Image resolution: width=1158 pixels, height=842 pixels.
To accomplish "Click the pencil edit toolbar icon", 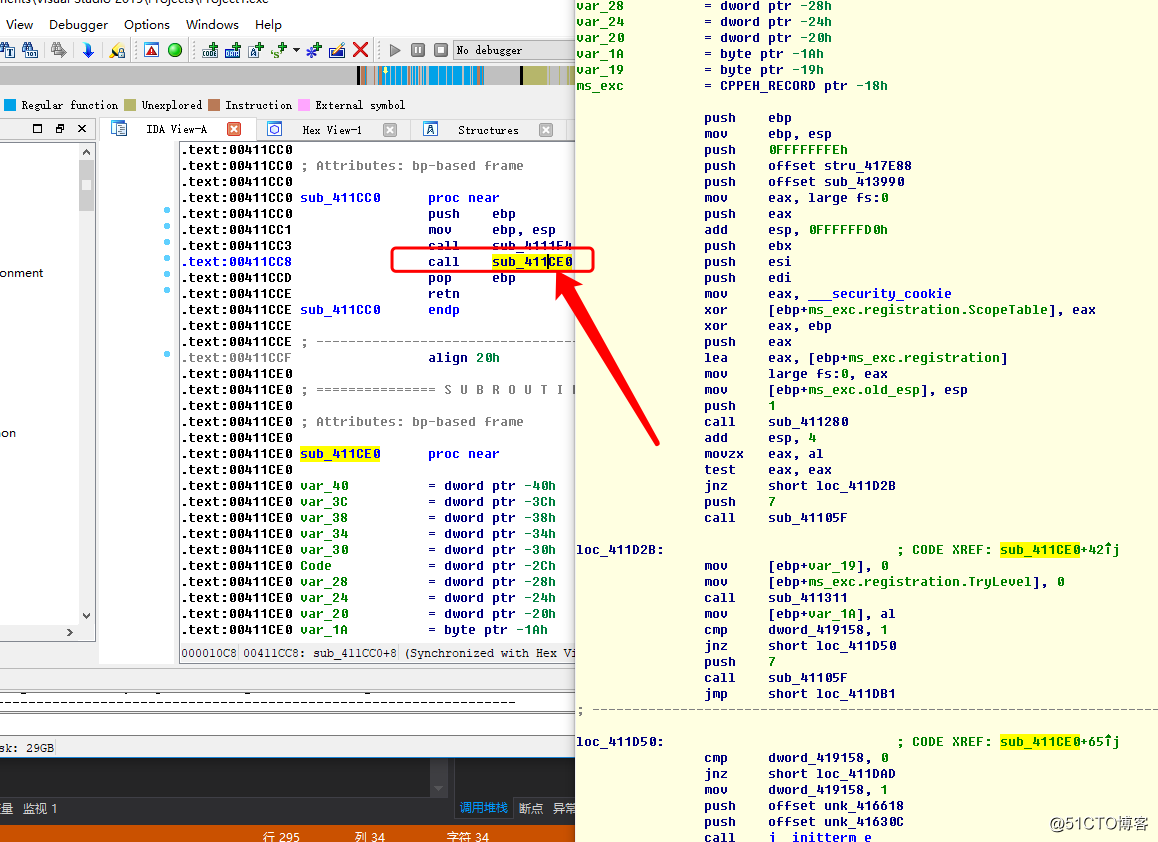I will 337,50.
